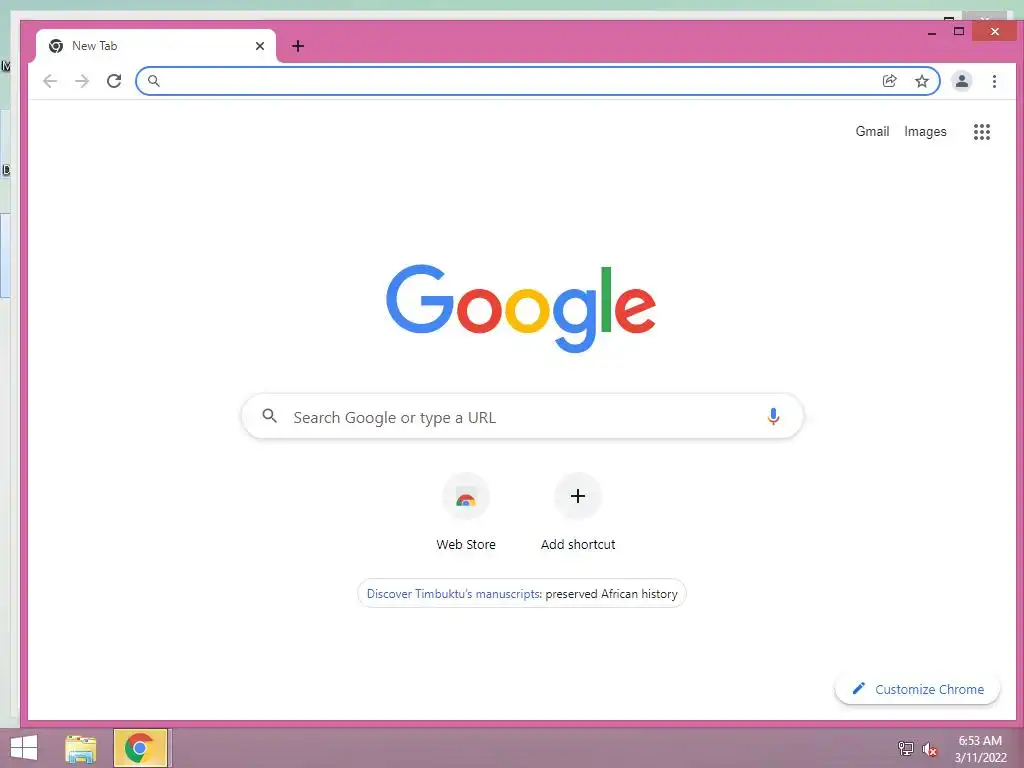Click Search Google or type a URL box
Viewport: 1024px width, 768px height.
522,417
